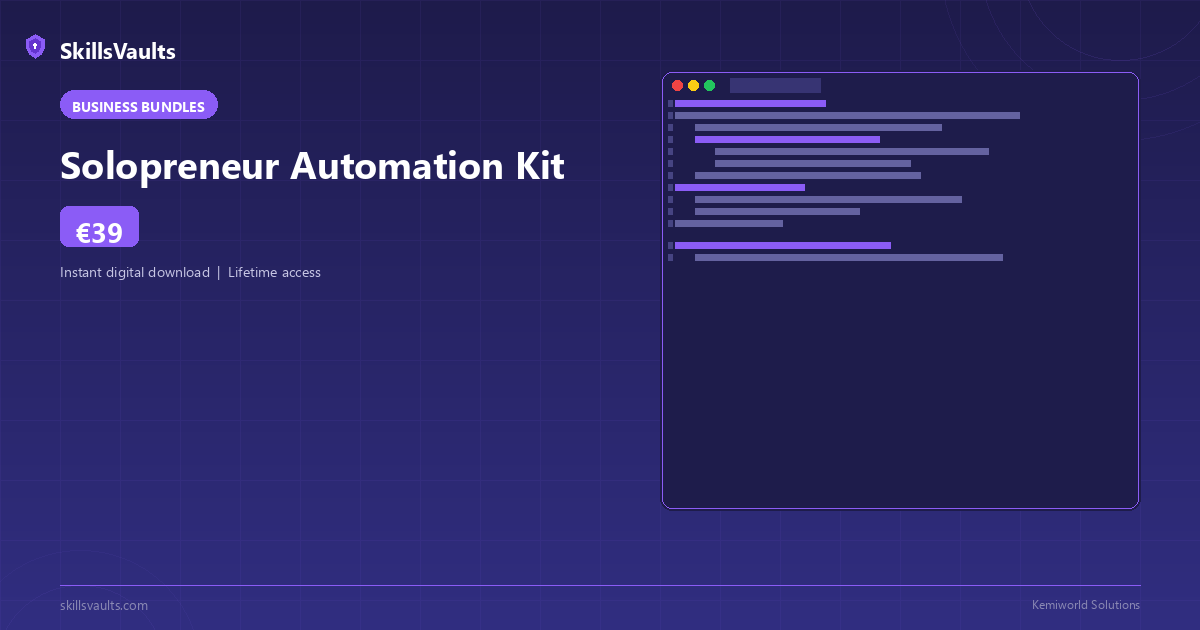Click the Instant digital download text
Image resolution: width=1200 pixels, height=630 pixels.
tap(135, 272)
